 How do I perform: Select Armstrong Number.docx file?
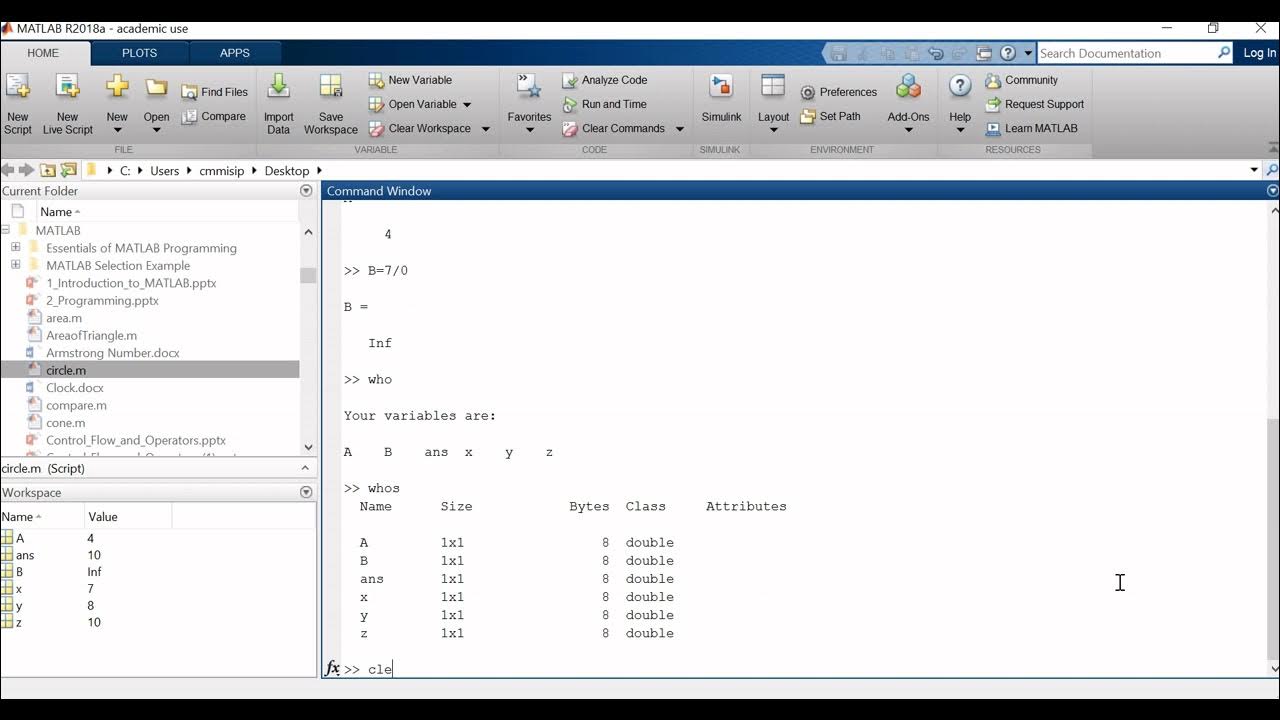click(x=113, y=353)
